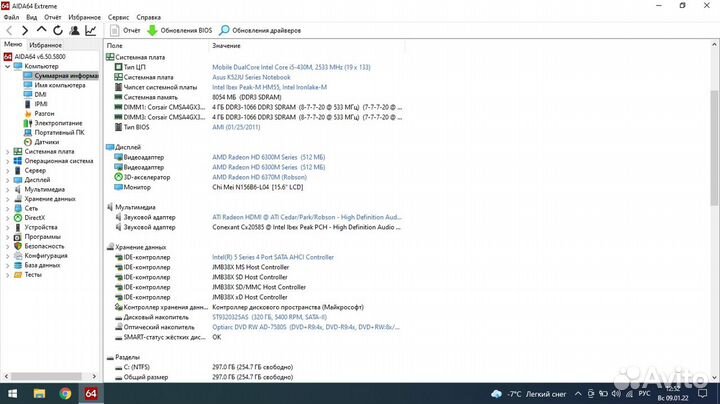Expand the Сеть tree node
The image size is (720, 404).
pos(7,208)
